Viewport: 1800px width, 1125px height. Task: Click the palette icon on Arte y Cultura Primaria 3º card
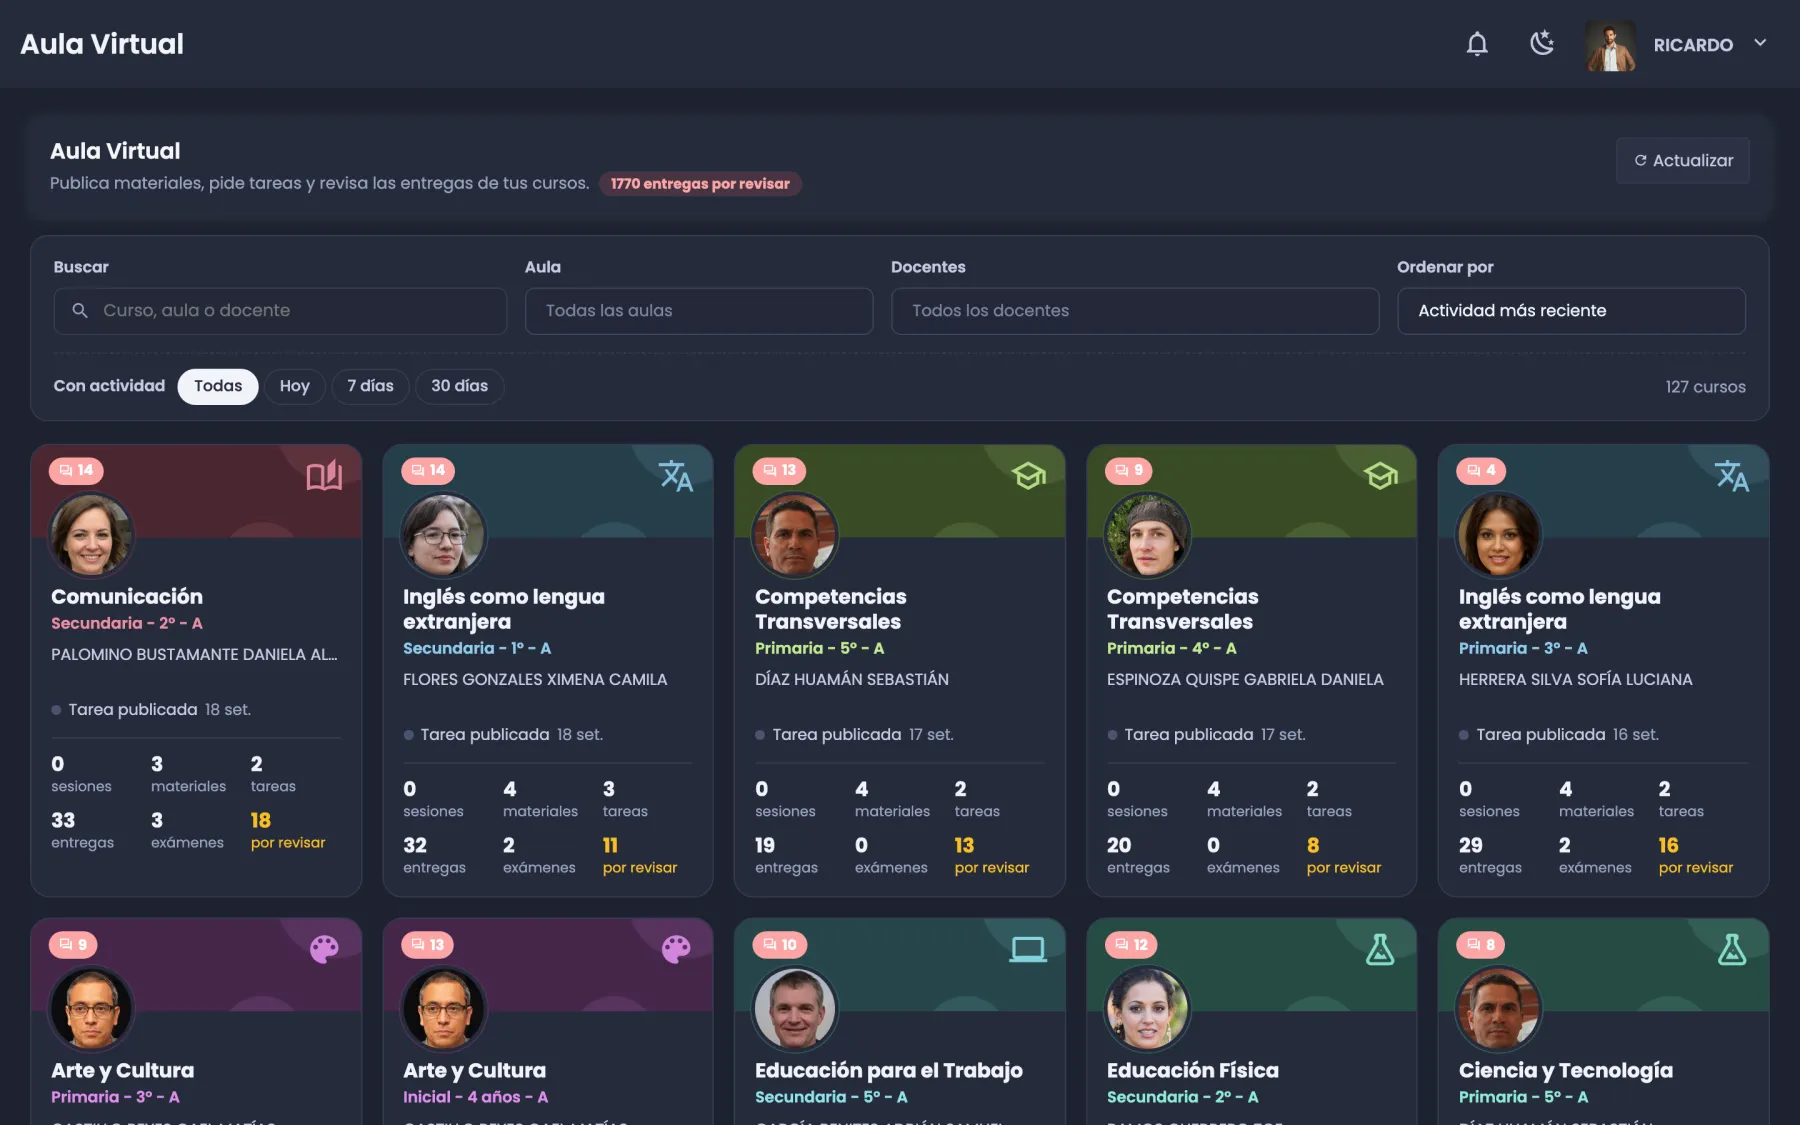coord(324,949)
